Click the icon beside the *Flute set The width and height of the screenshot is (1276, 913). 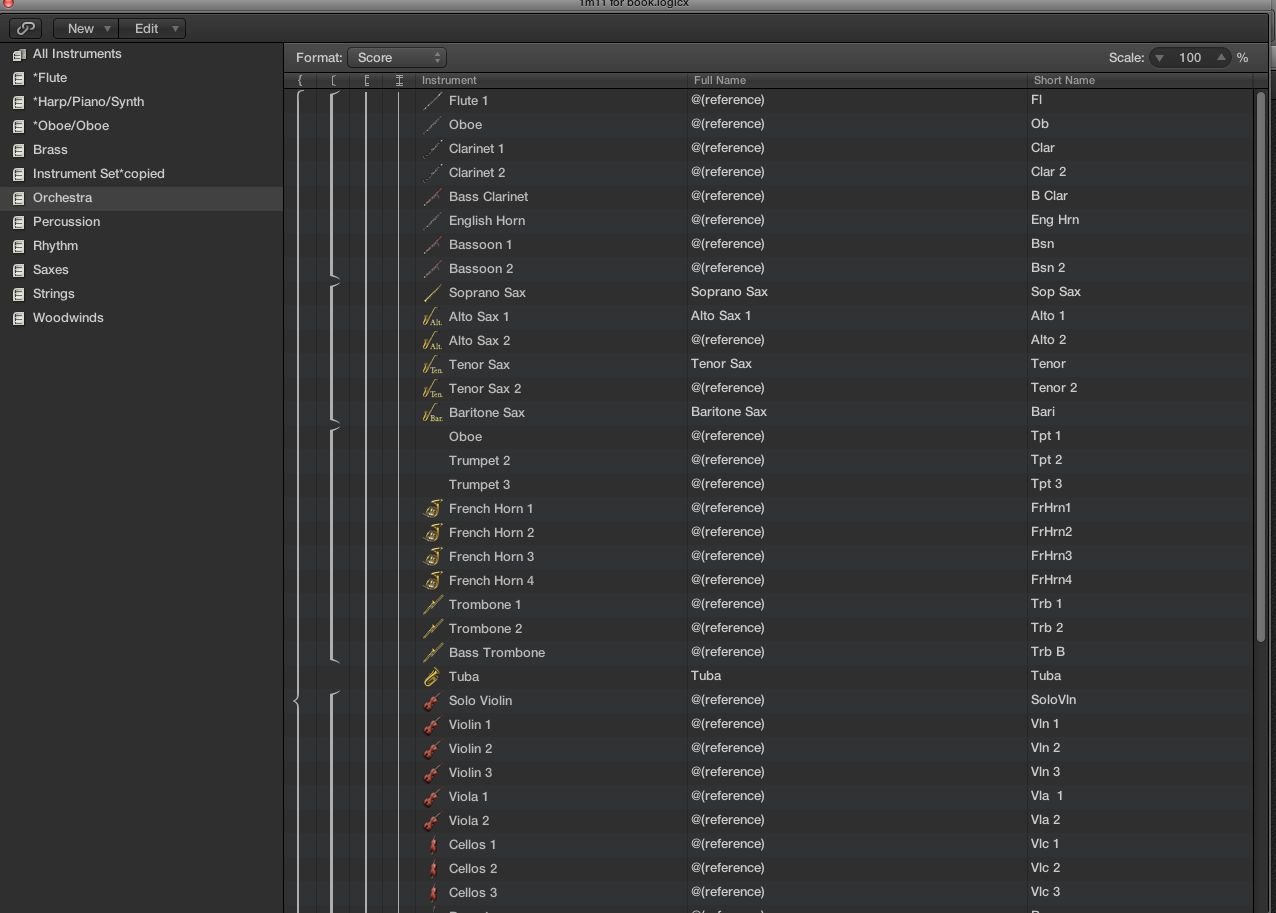(18, 78)
